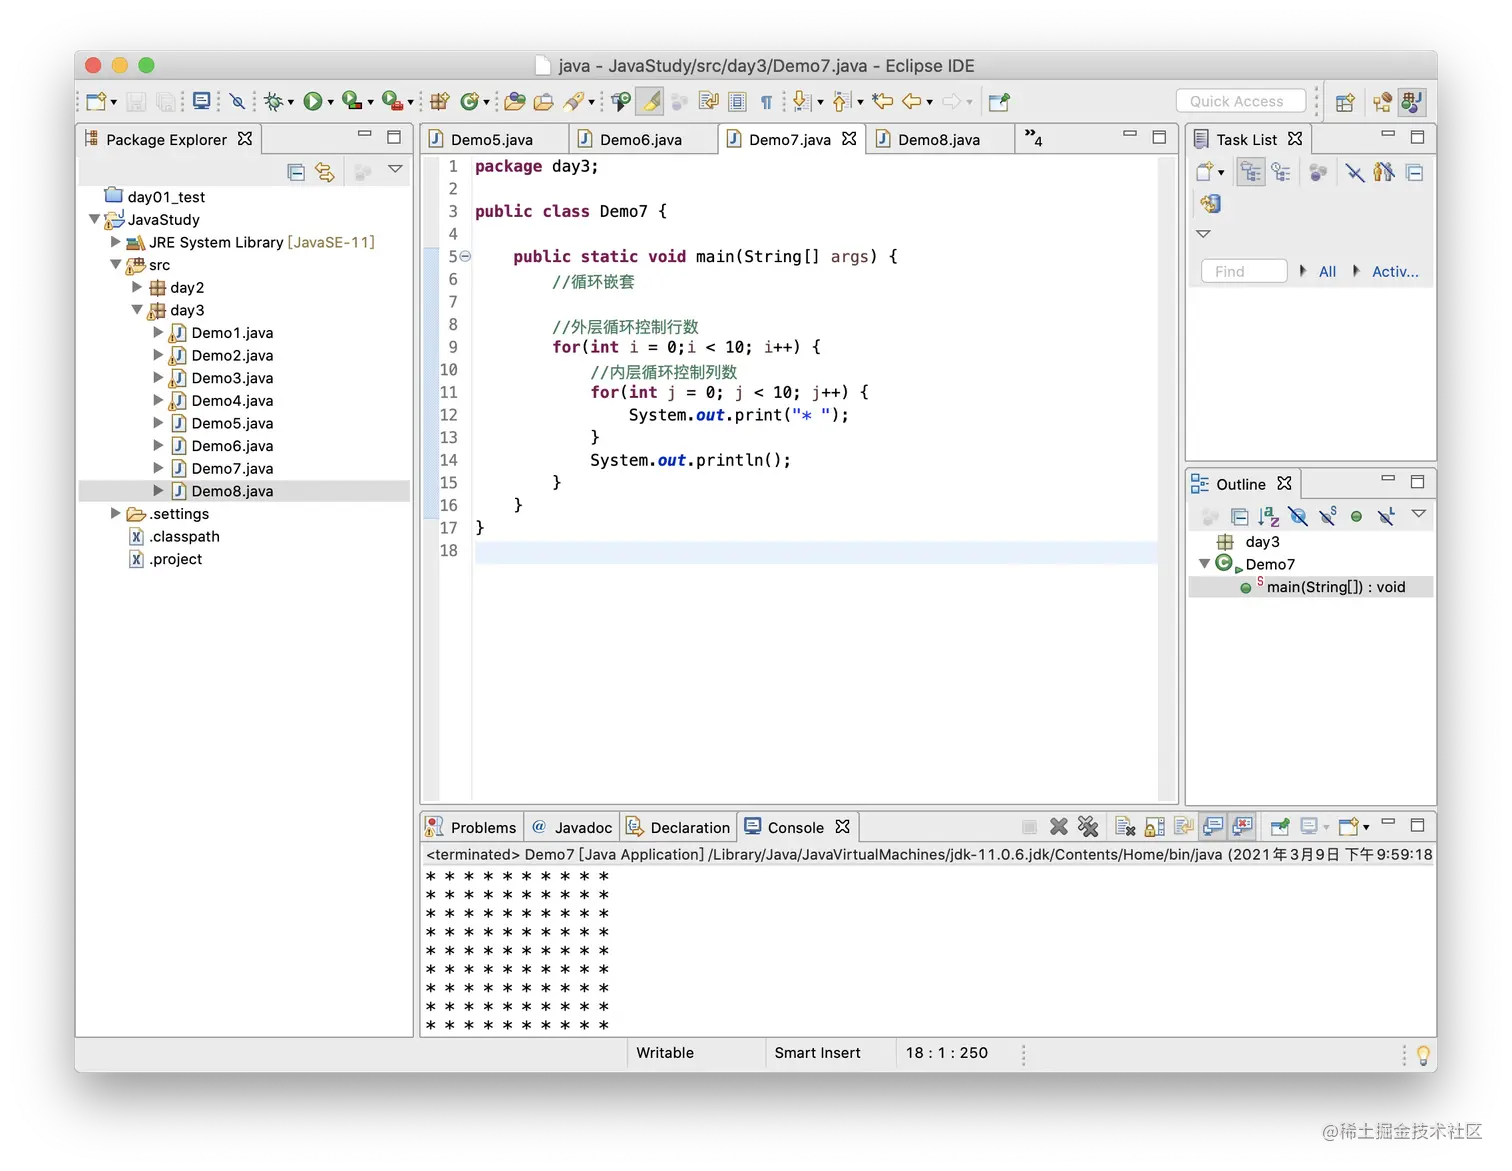Click the New Java Class icon
The height and width of the screenshot is (1171, 1512).
point(468,101)
